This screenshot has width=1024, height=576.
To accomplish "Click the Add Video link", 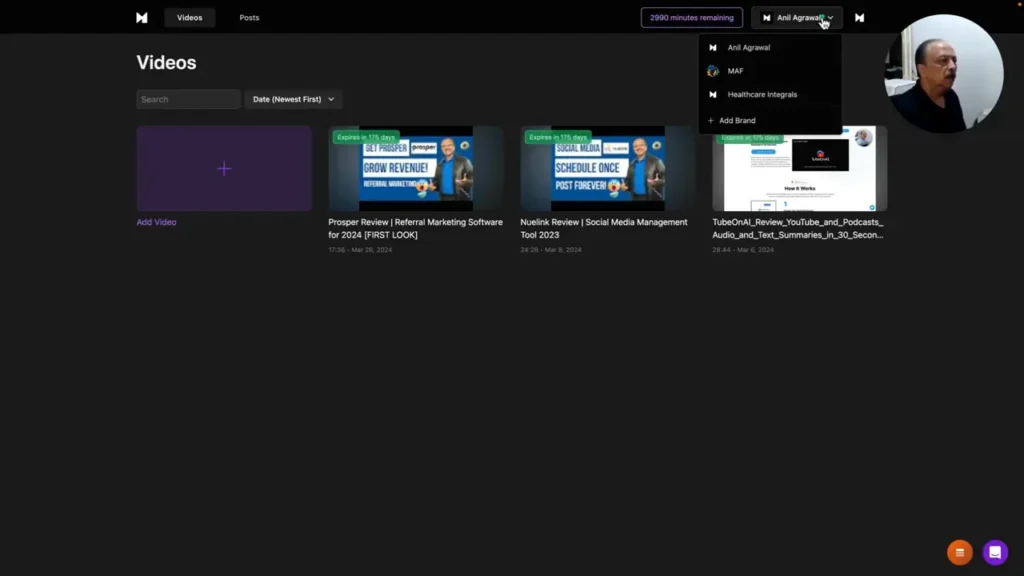I will tap(156, 222).
